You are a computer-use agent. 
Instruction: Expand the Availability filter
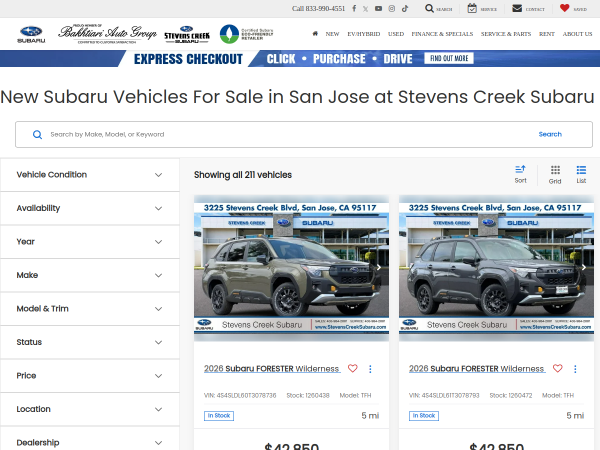tap(90, 208)
